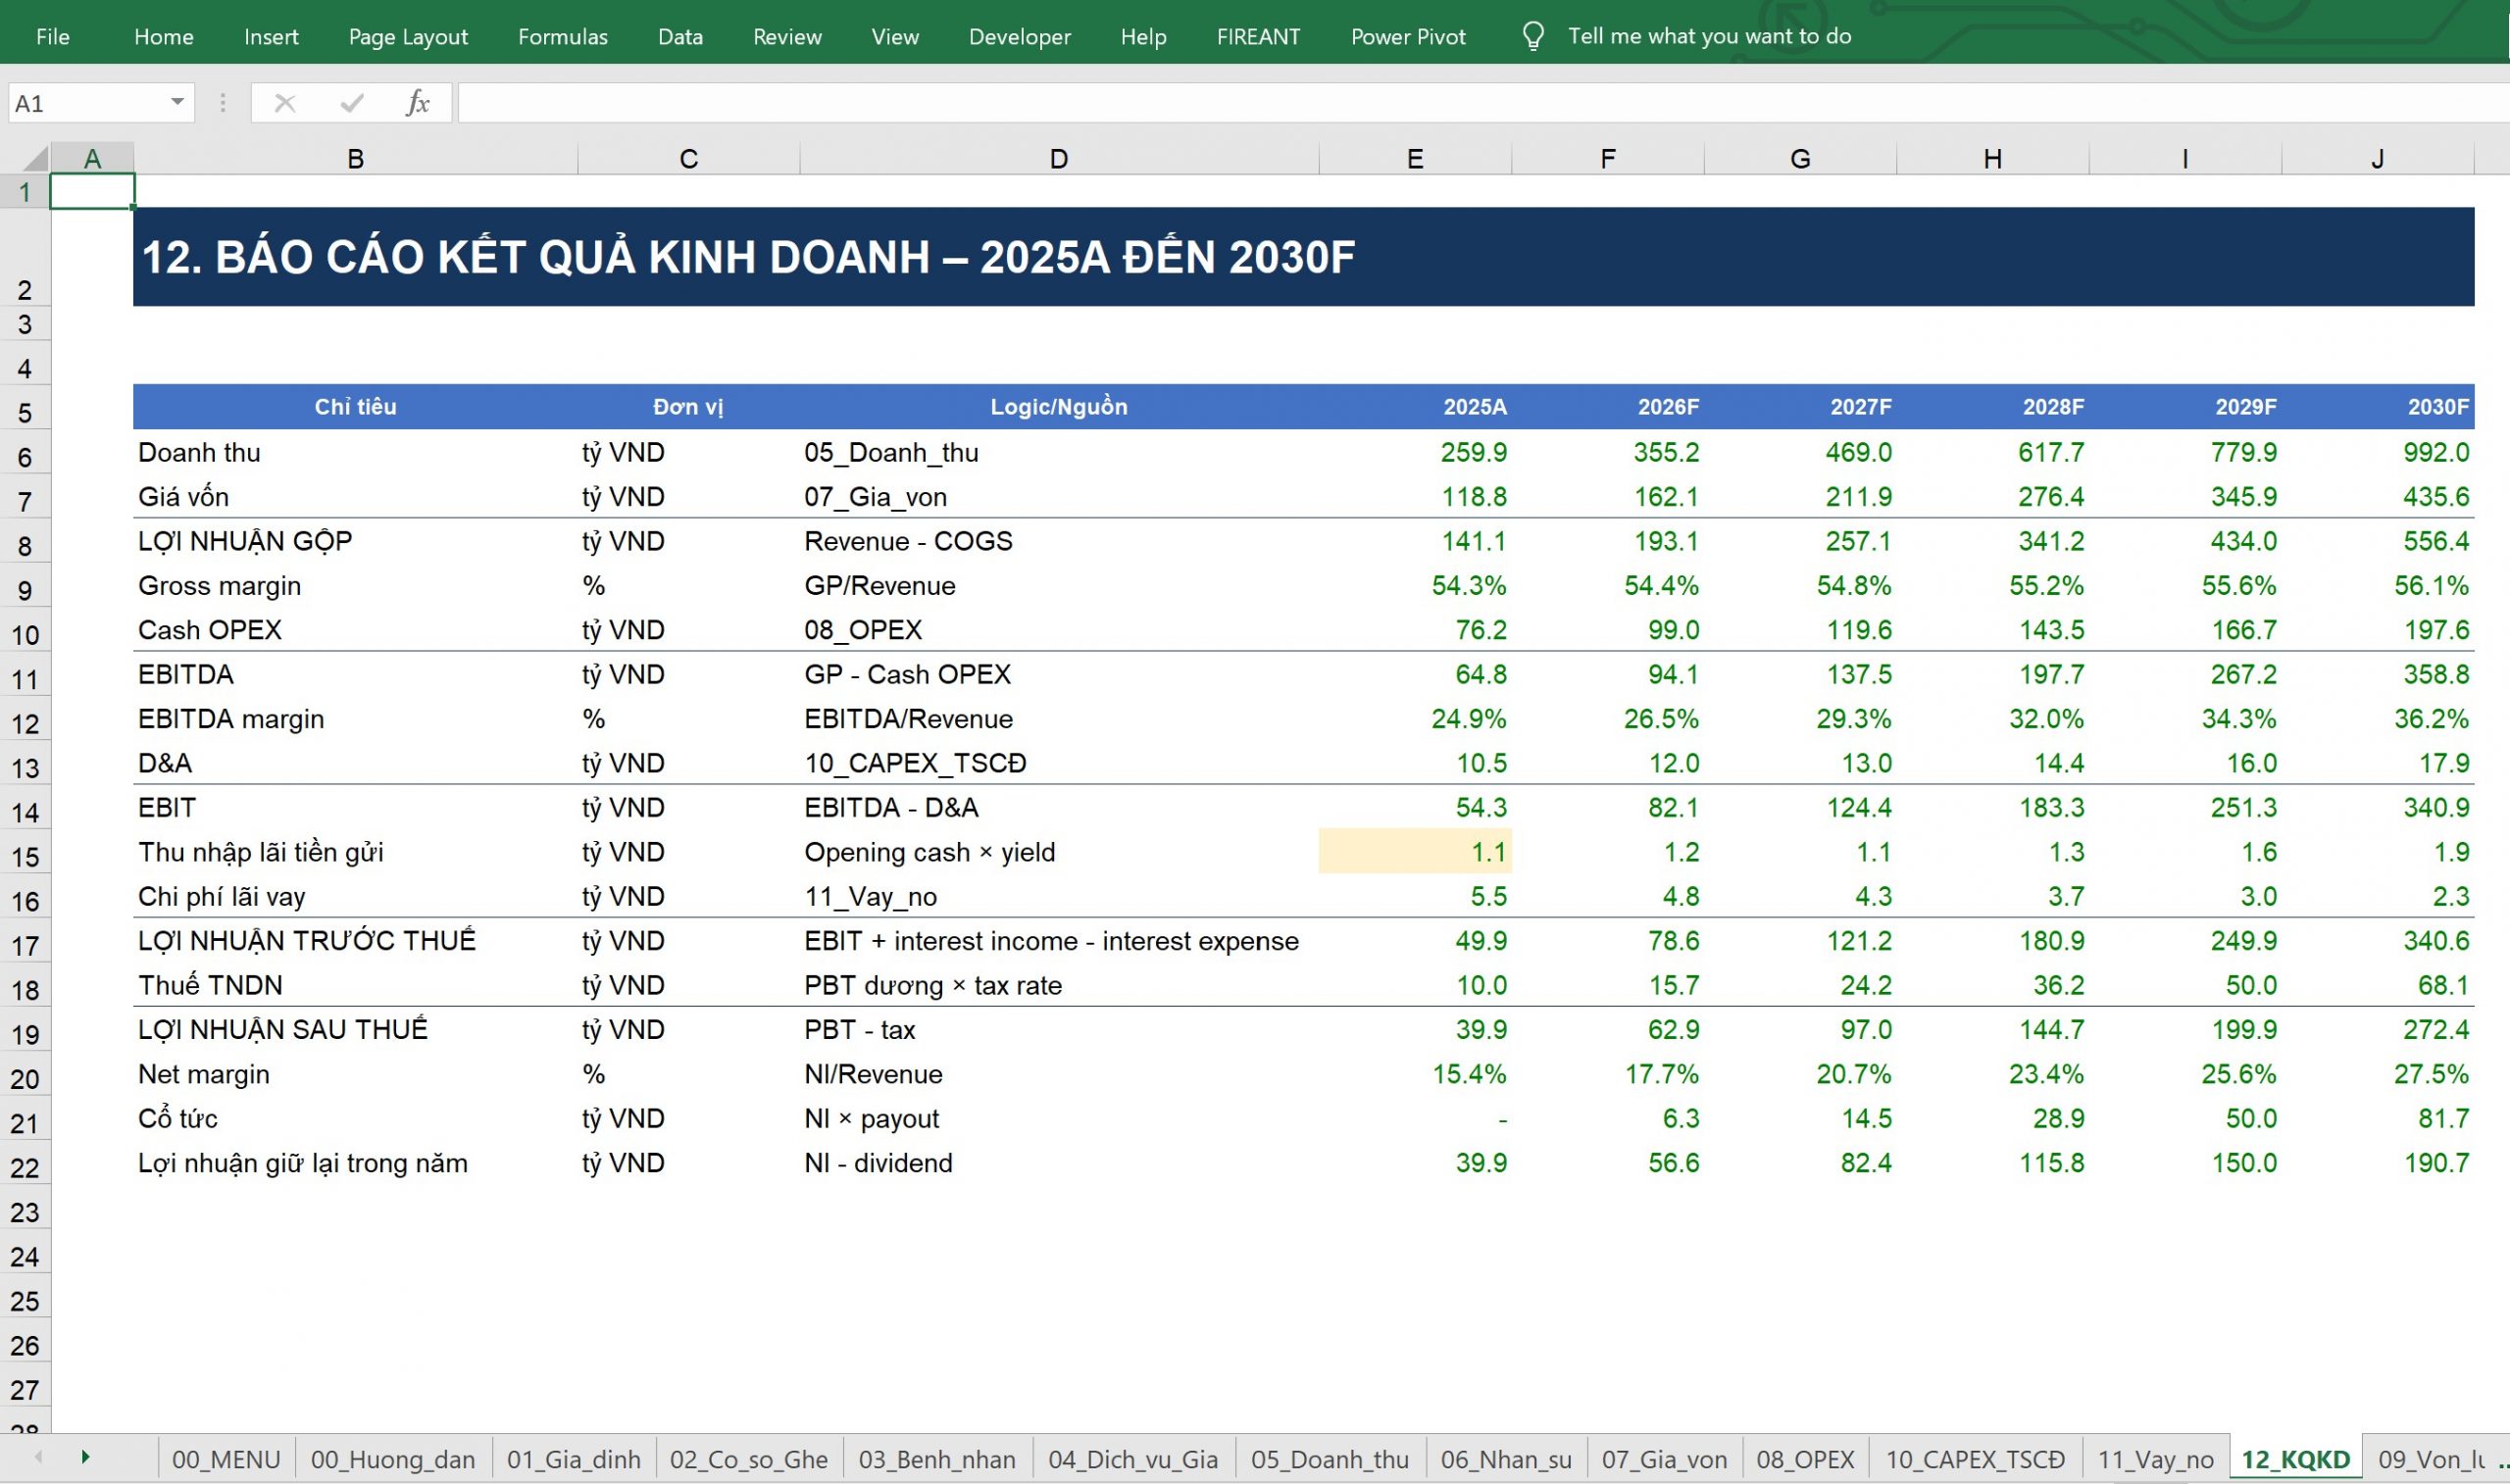The image size is (2510, 1484).
Task: Click the Cancel X icon in formula bar
Action: (x=285, y=103)
